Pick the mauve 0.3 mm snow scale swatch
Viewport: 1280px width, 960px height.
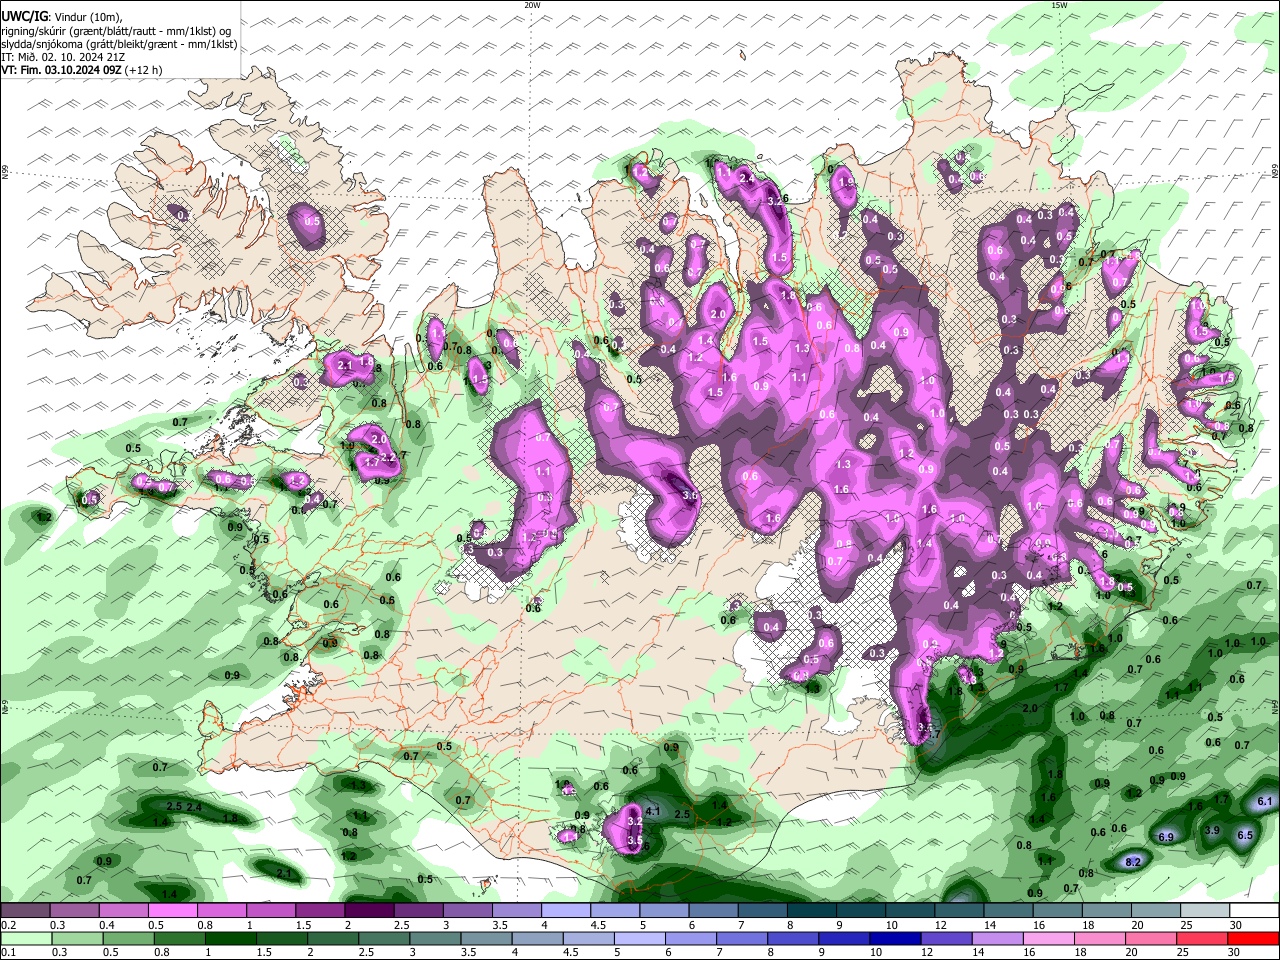click(74, 911)
